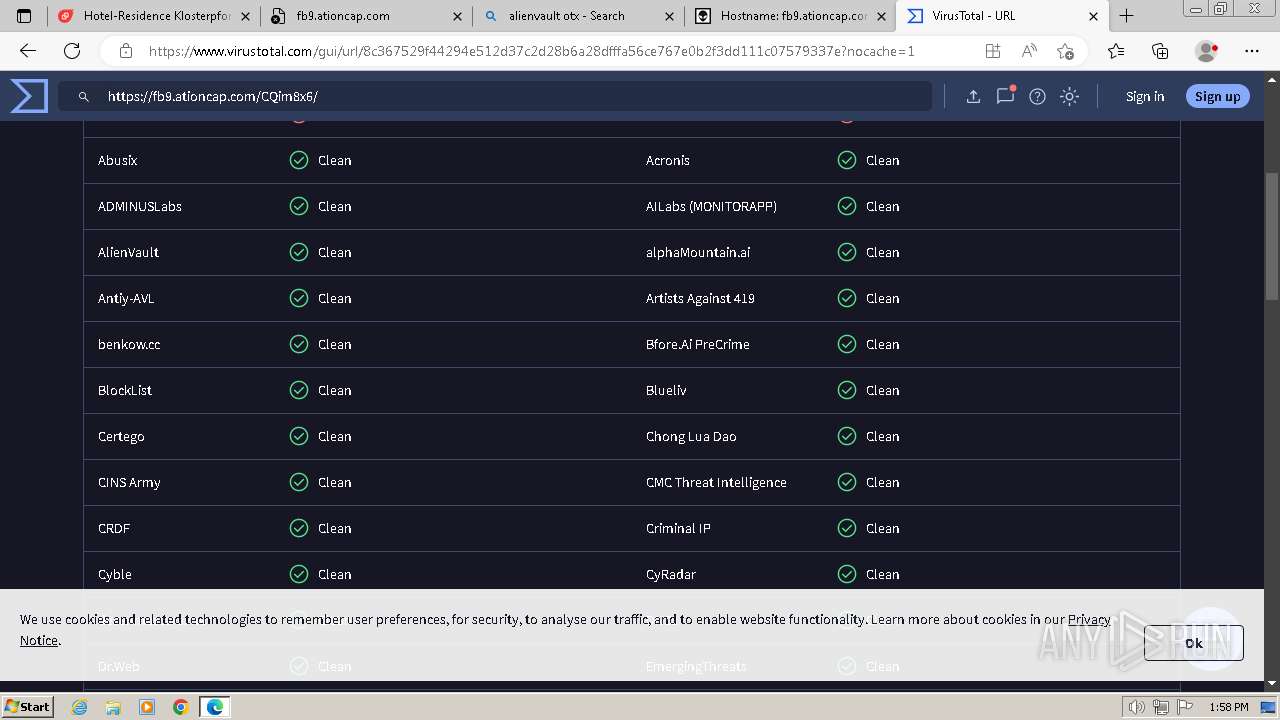Click the Sign up button
Image resolution: width=1280 pixels, height=720 pixels.
(x=1217, y=96)
